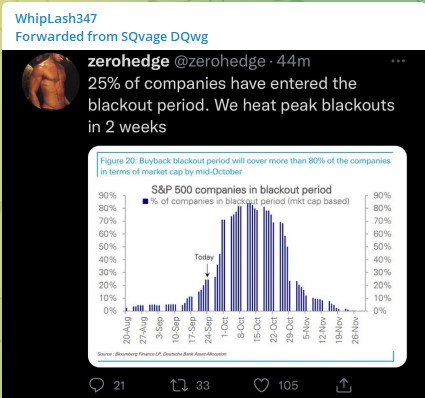Click the tweet text about blackout period
The width and height of the screenshot is (425, 398).
[241, 105]
